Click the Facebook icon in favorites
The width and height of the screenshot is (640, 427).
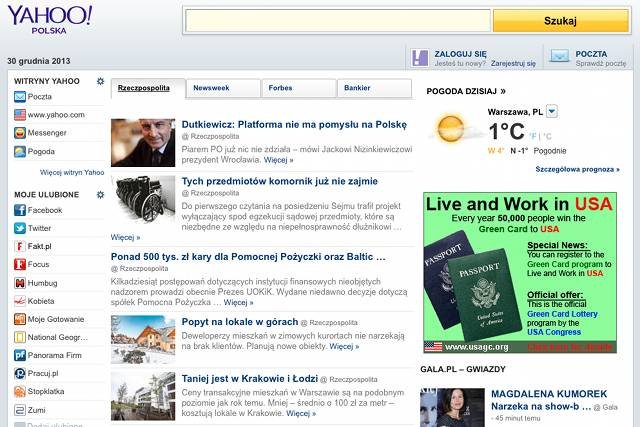[x=20, y=210]
